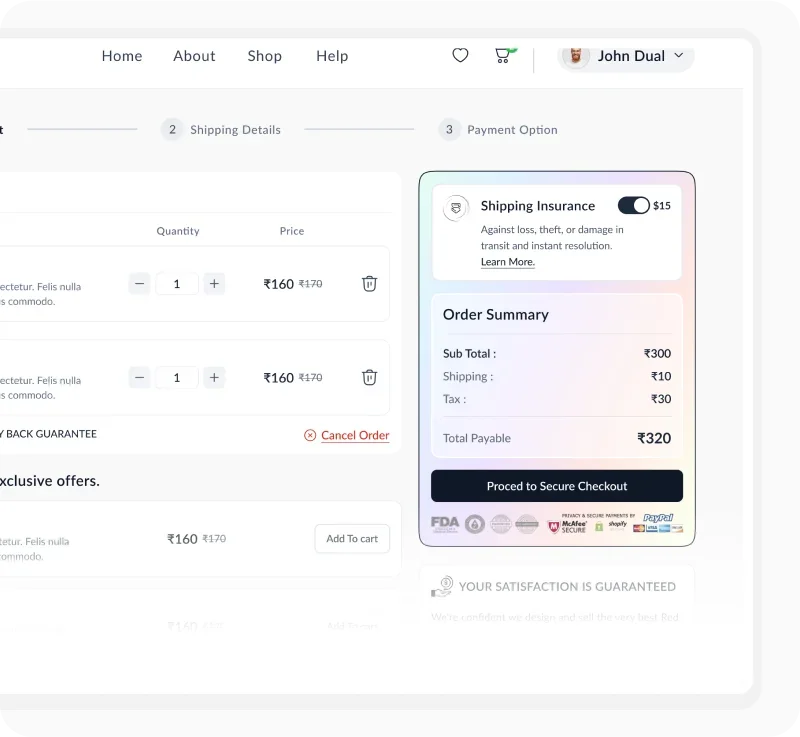Viewport: 800px width, 737px height.
Task: Click the Total Payable ₹320 amount
Action: (x=654, y=438)
